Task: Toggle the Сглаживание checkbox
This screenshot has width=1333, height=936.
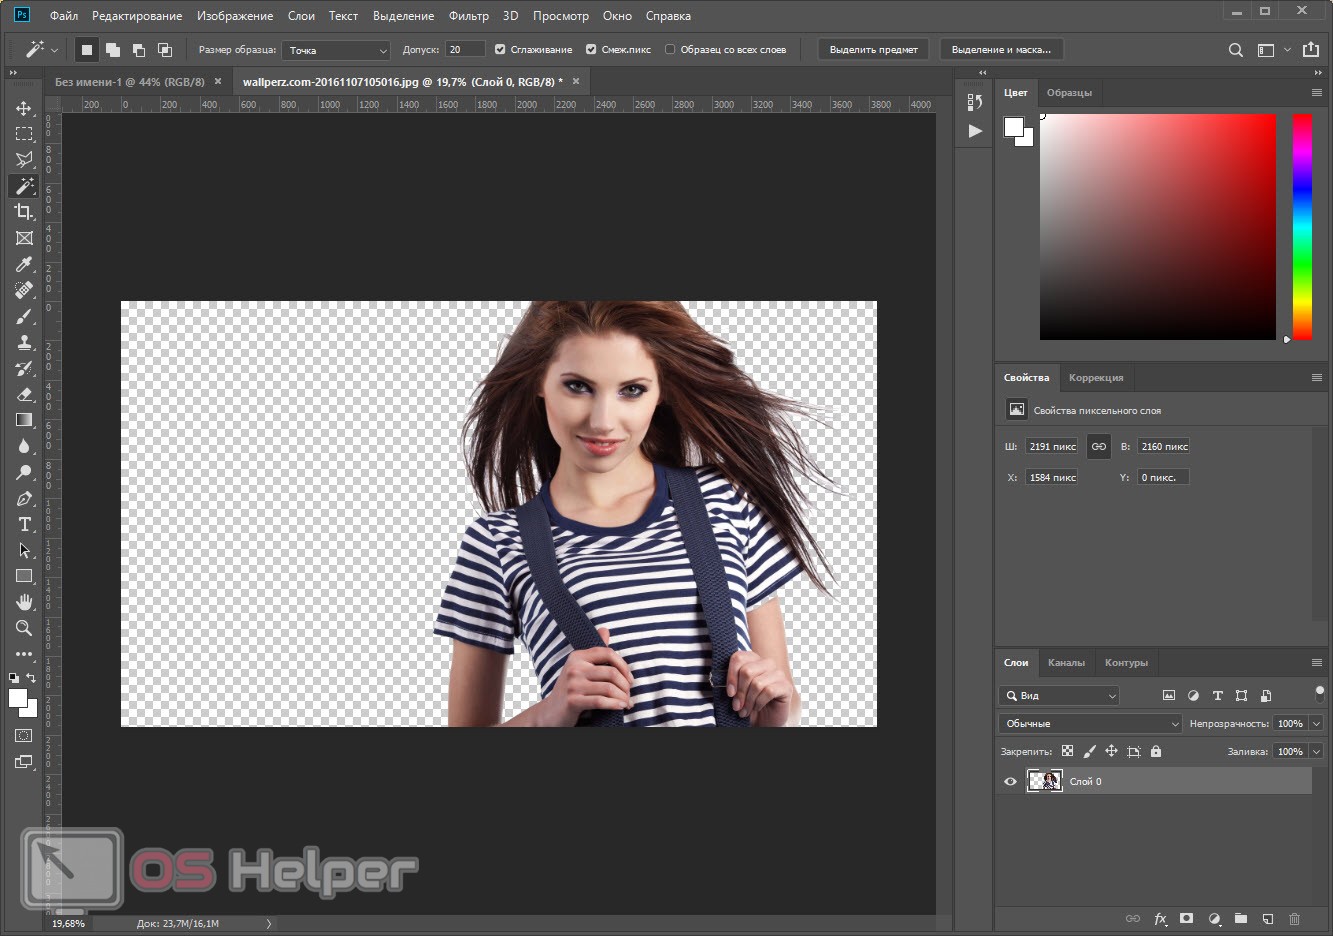Action: coord(500,49)
